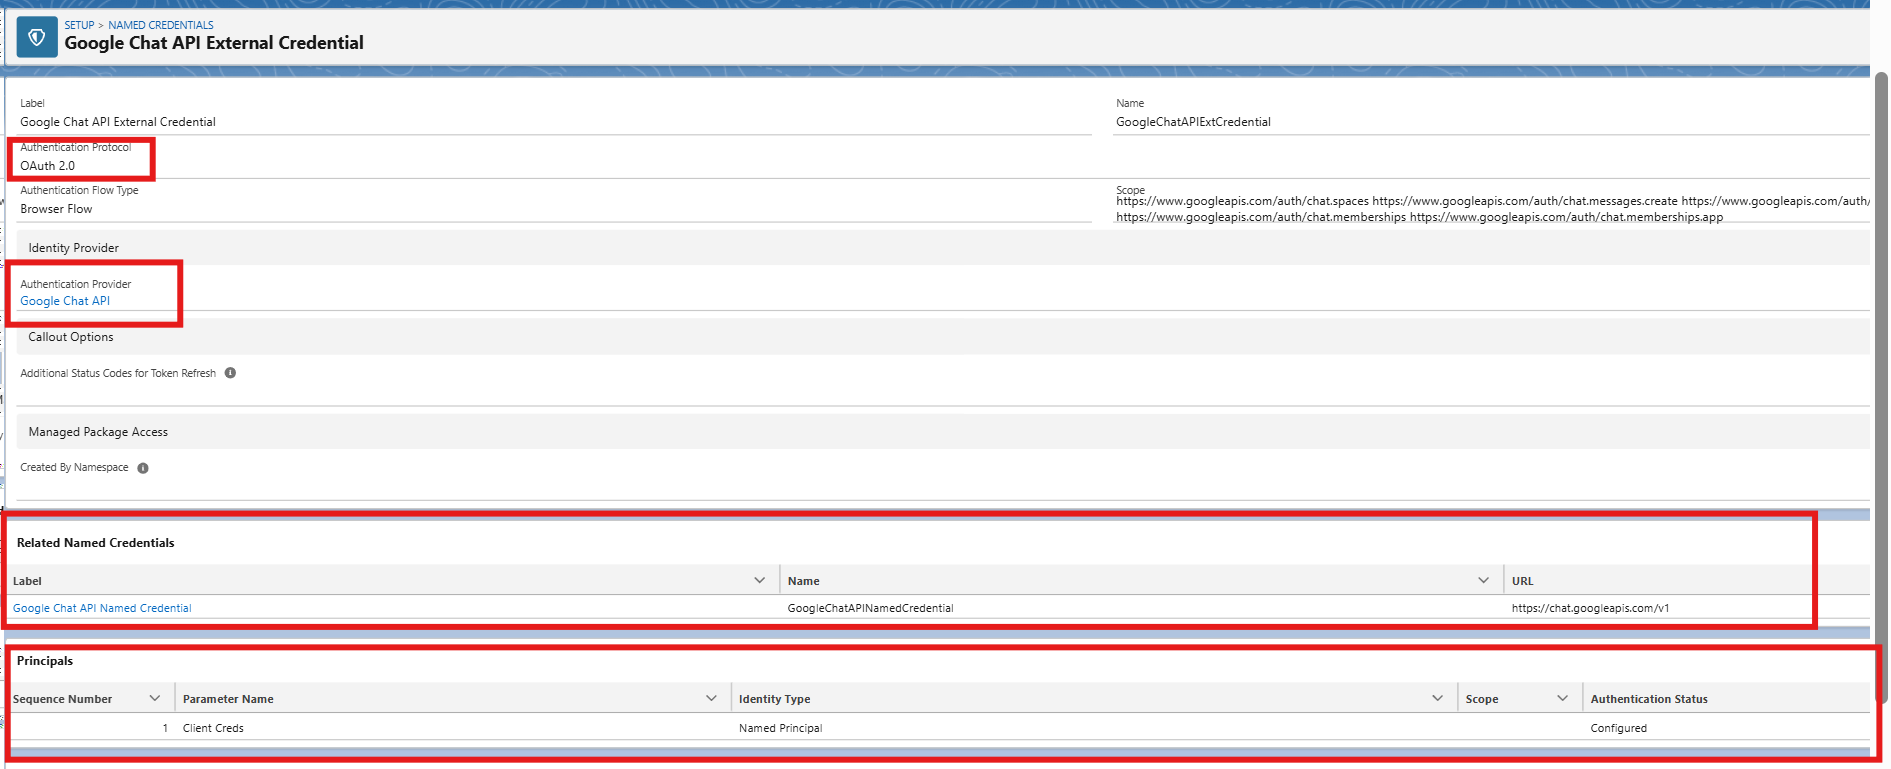Screen dimensions: 1891x769
Task: Click URL column header
Action: point(1522,581)
